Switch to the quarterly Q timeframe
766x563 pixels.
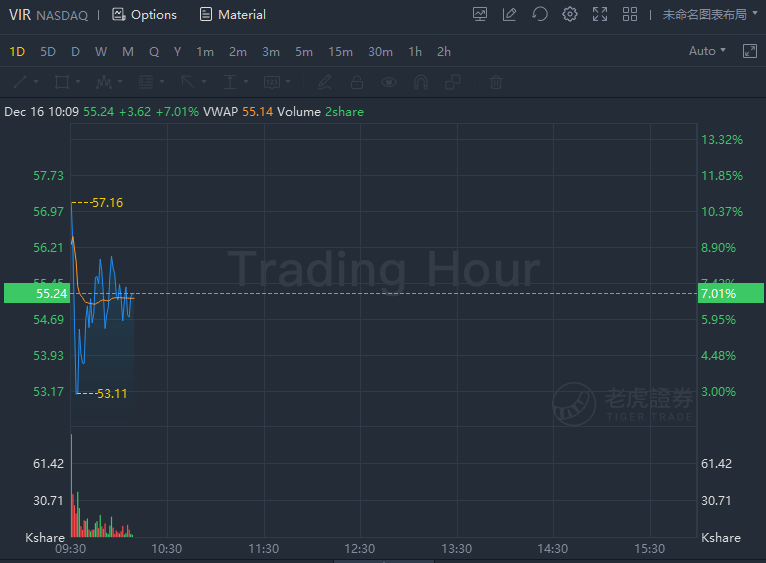click(x=154, y=51)
